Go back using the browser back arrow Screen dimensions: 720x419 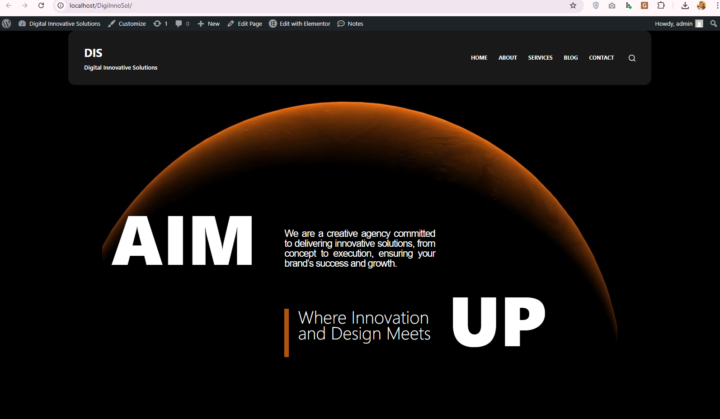point(8,6)
